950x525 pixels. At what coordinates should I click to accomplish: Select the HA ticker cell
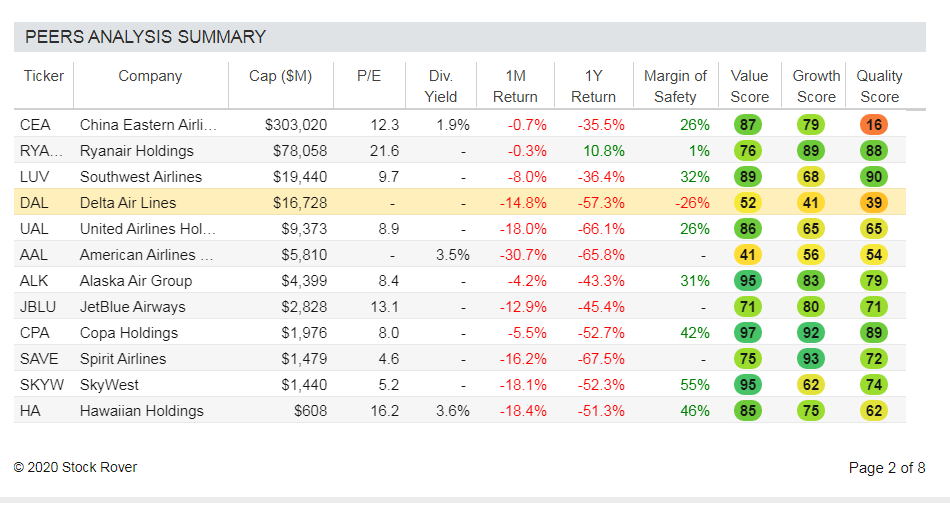point(30,411)
